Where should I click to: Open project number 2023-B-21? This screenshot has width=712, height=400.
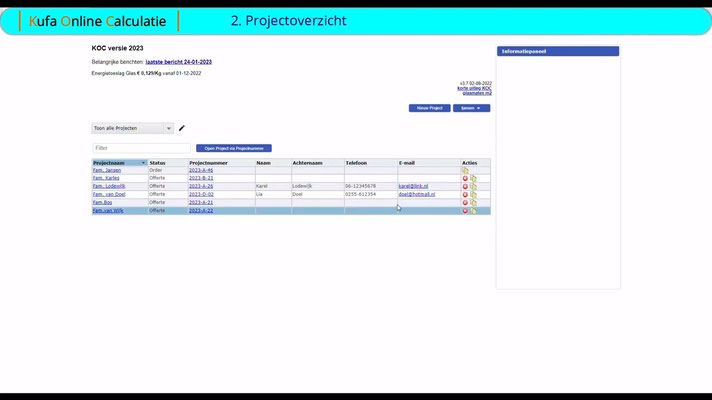tap(201, 178)
